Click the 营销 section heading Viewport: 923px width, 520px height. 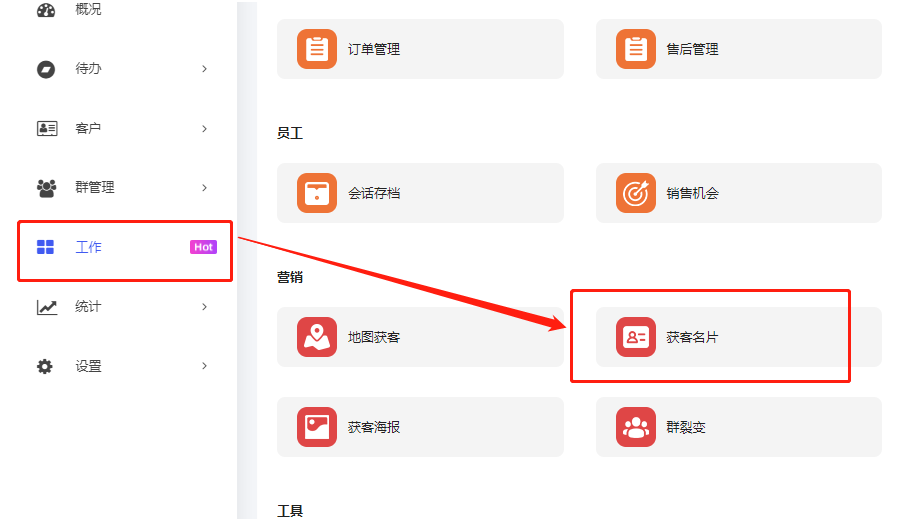(290, 277)
